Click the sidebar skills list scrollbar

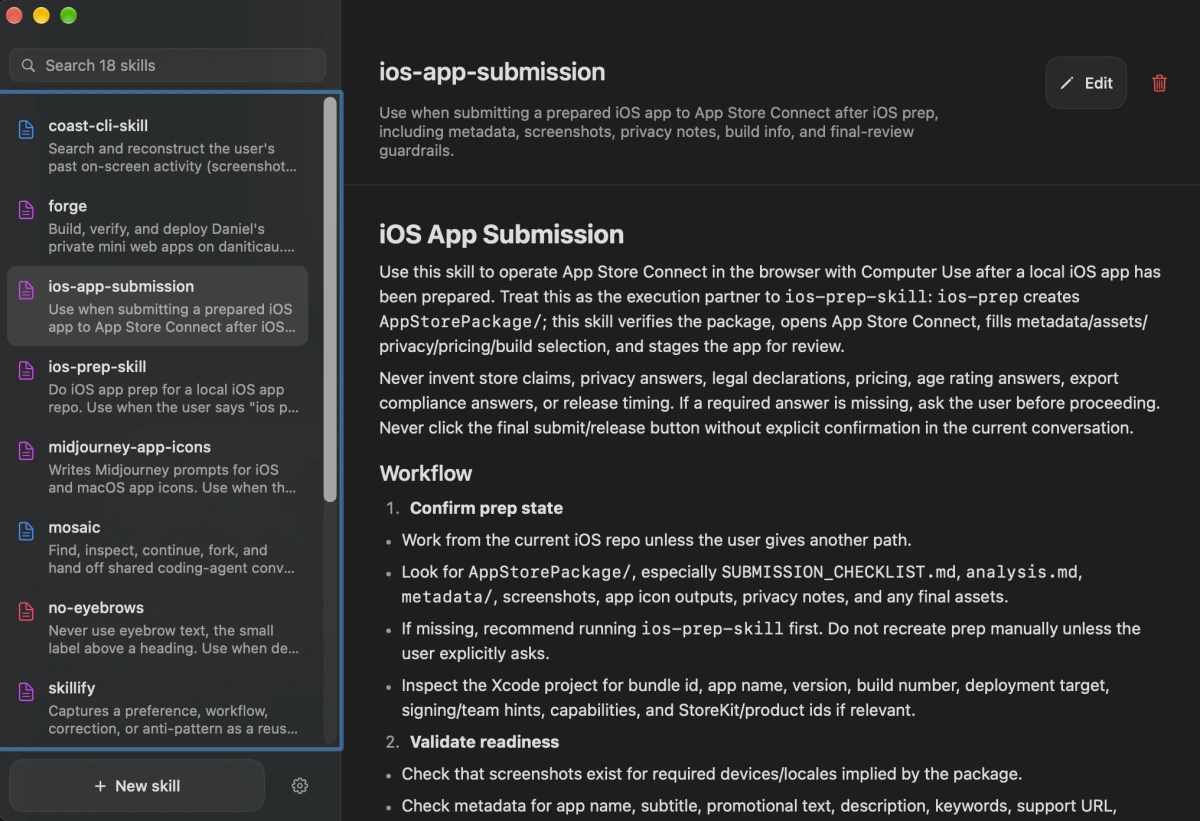pos(330,299)
